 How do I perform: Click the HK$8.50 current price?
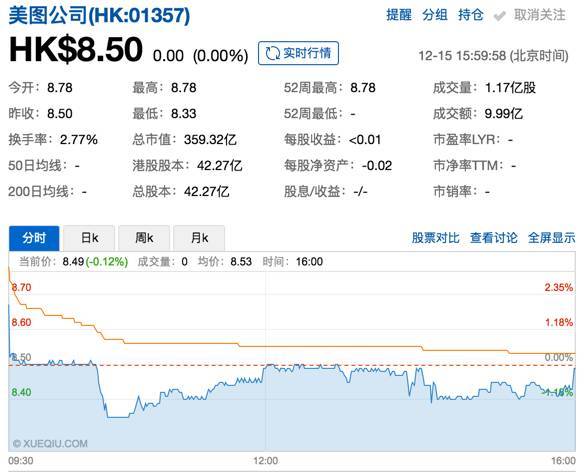[76, 49]
